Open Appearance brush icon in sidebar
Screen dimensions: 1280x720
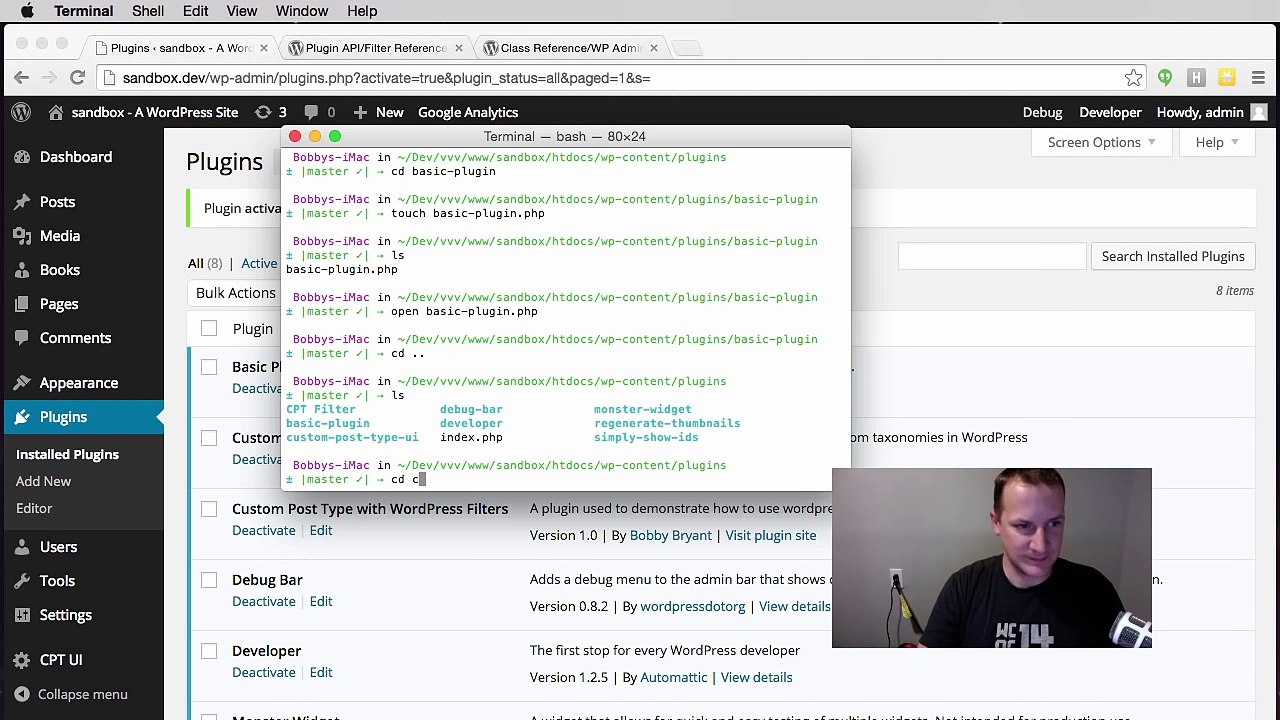(x=21, y=383)
